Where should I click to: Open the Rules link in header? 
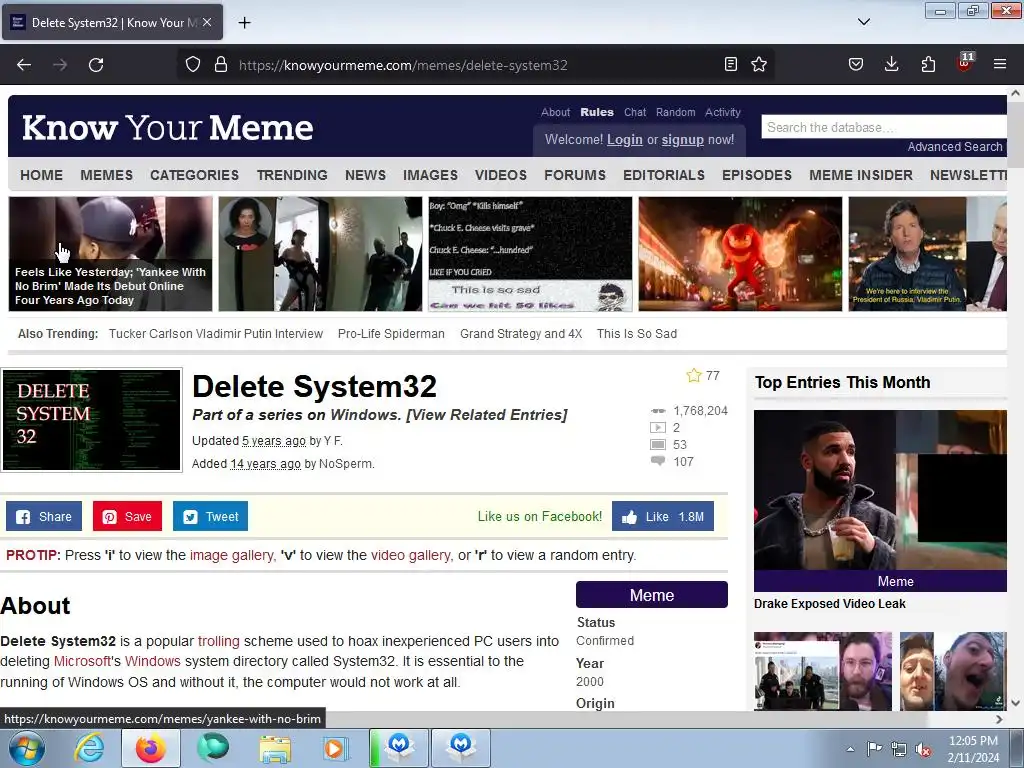(x=597, y=112)
